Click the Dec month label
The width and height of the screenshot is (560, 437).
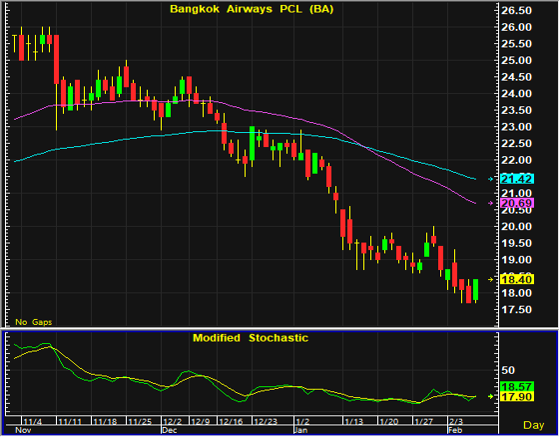(x=169, y=430)
